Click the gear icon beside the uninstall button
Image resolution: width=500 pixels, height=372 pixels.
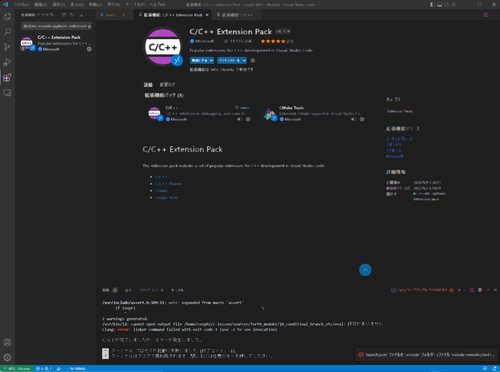[x=253, y=60]
